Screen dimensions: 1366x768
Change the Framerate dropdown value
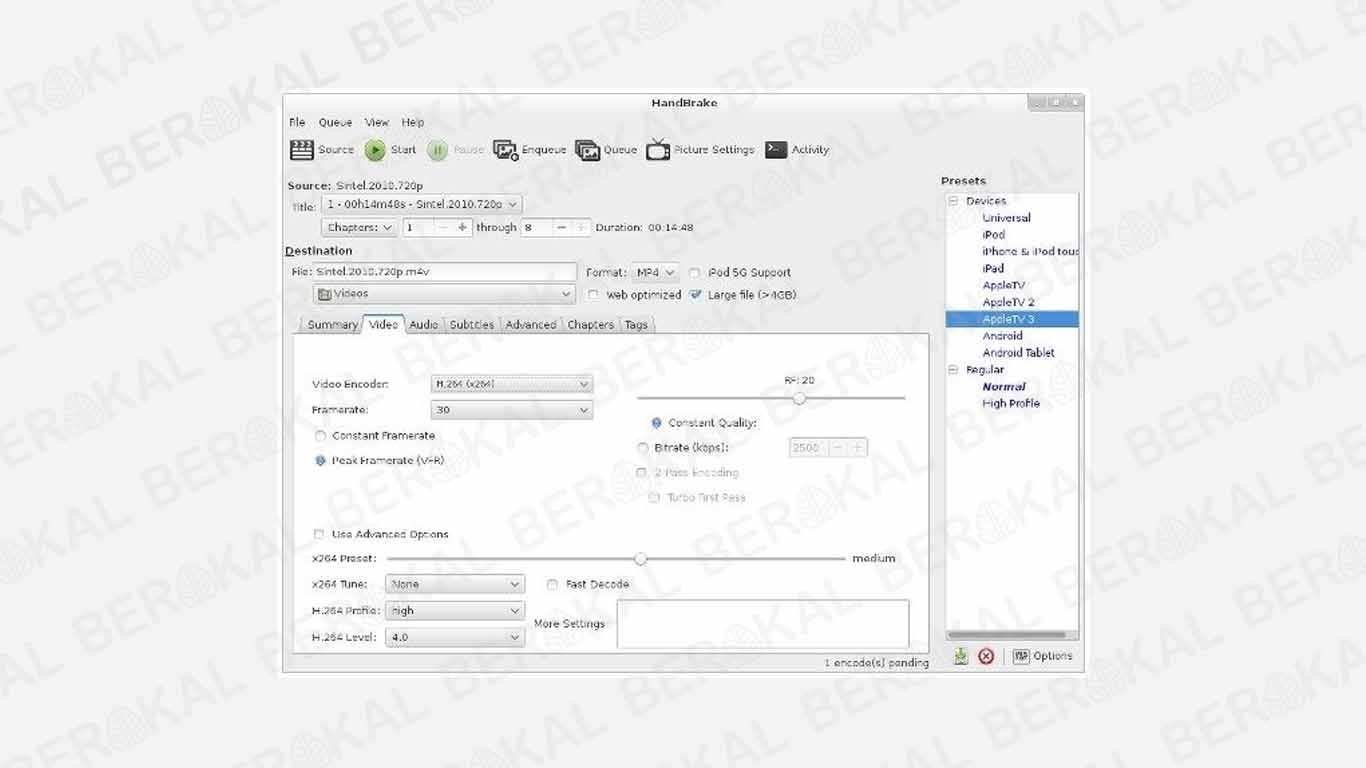(x=511, y=410)
